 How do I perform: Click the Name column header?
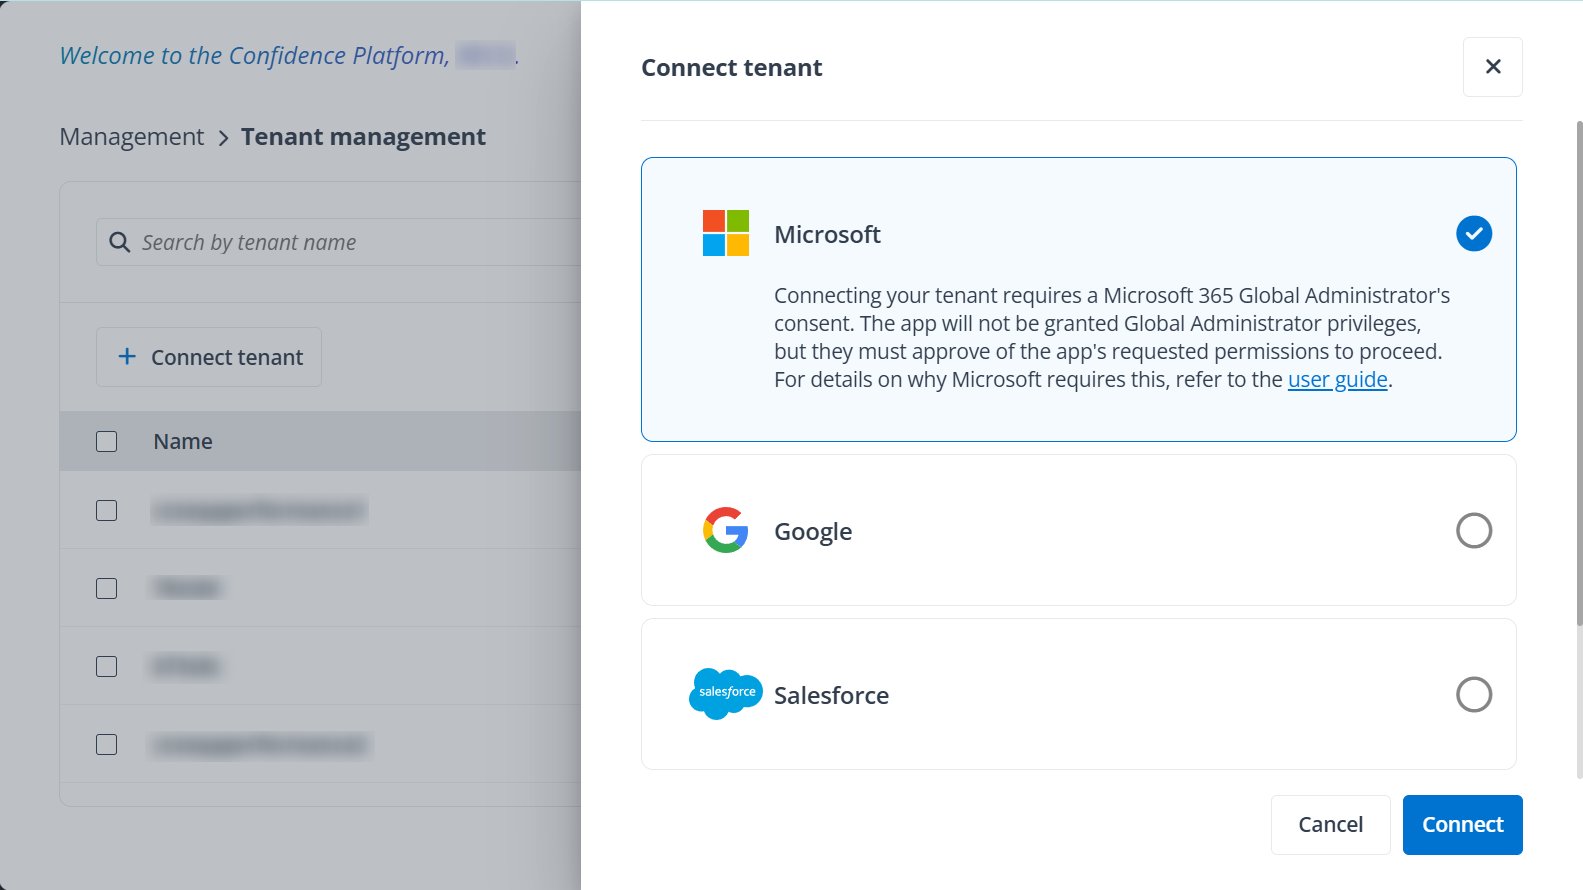pyautogui.click(x=183, y=441)
